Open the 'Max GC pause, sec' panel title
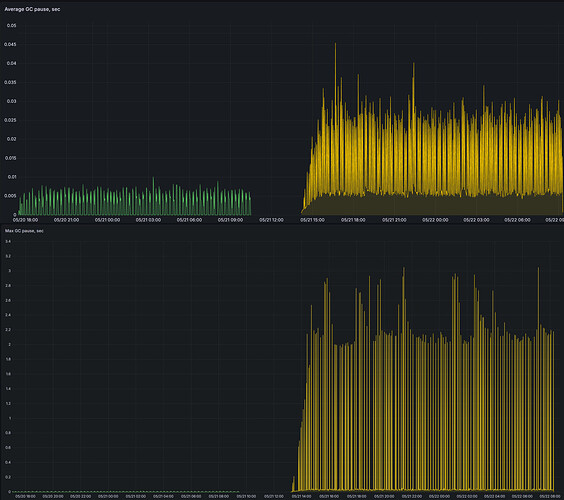Image resolution: width=564 pixels, height=500 pixels. (24, 231)
